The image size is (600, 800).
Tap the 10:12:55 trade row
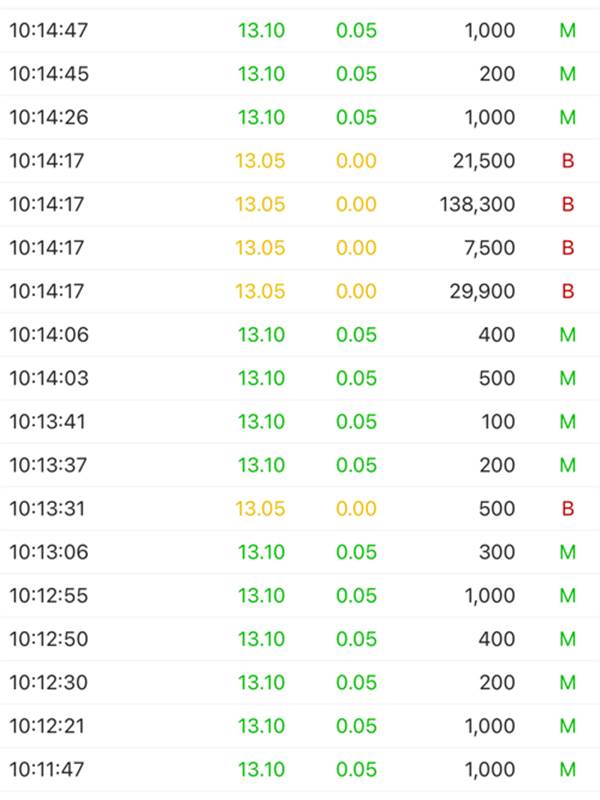[x=300, y=596]
